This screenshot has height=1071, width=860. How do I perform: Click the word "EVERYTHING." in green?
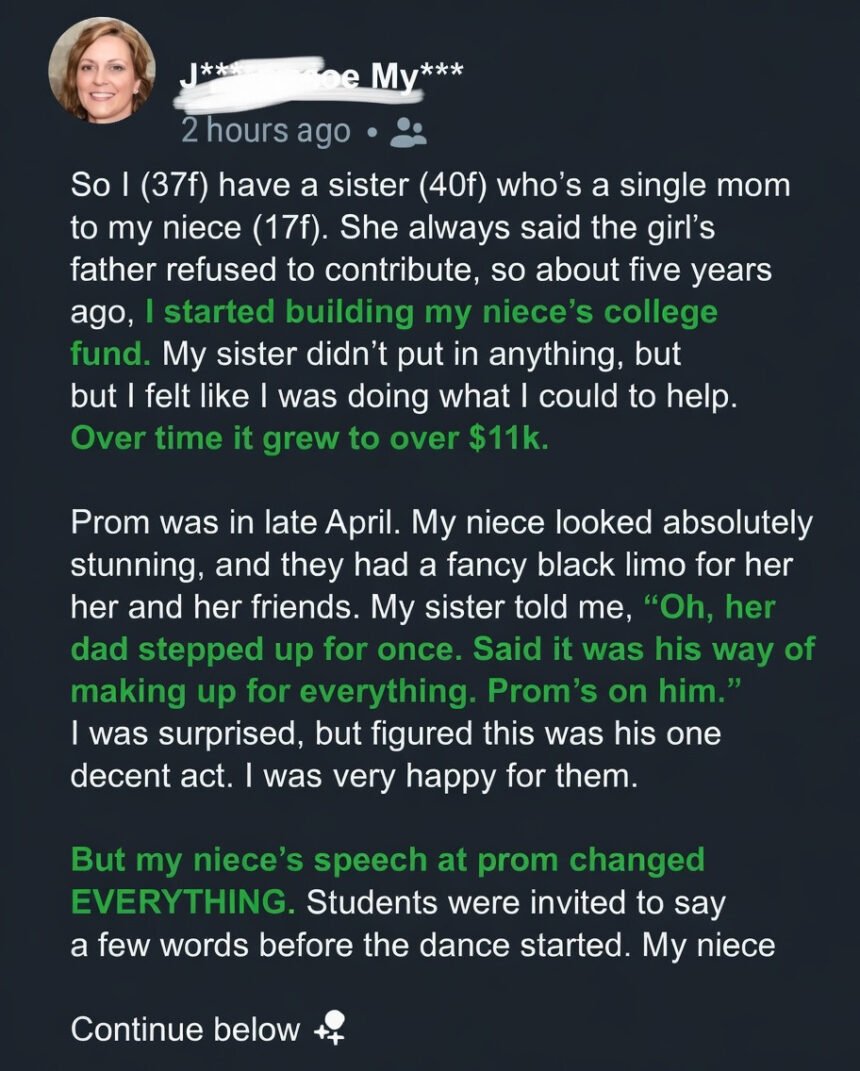[182, 901]
